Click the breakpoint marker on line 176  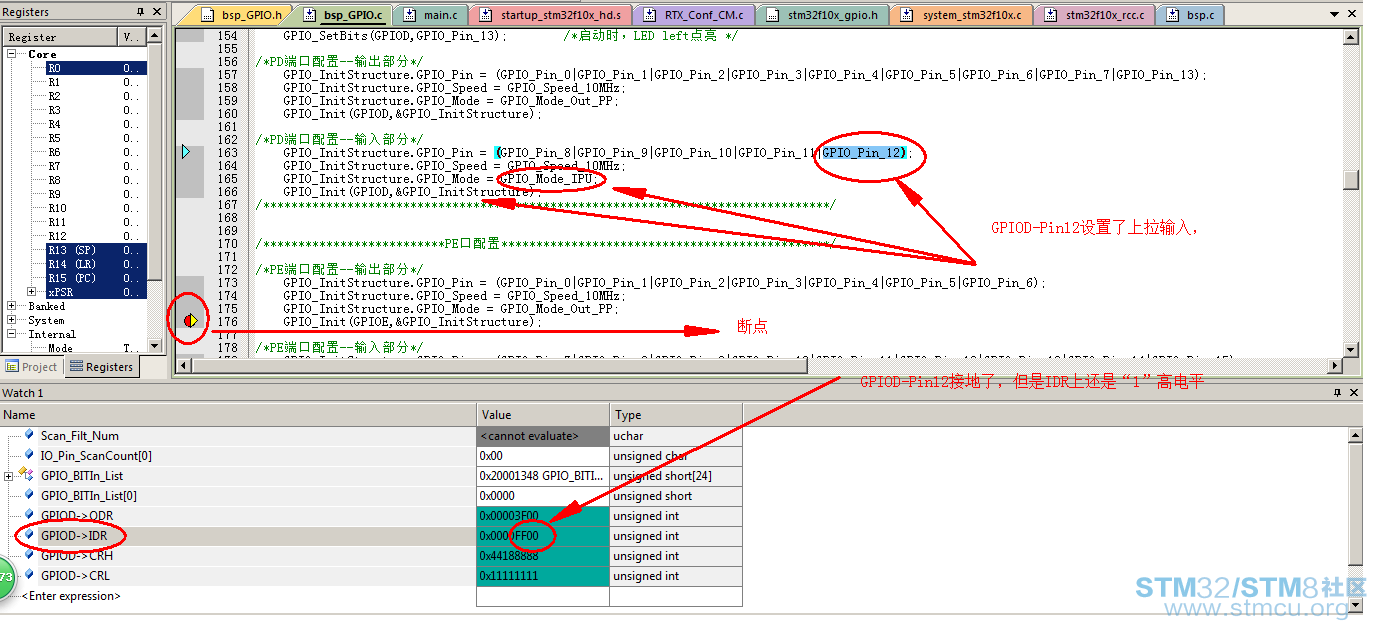tap(190, 321)
